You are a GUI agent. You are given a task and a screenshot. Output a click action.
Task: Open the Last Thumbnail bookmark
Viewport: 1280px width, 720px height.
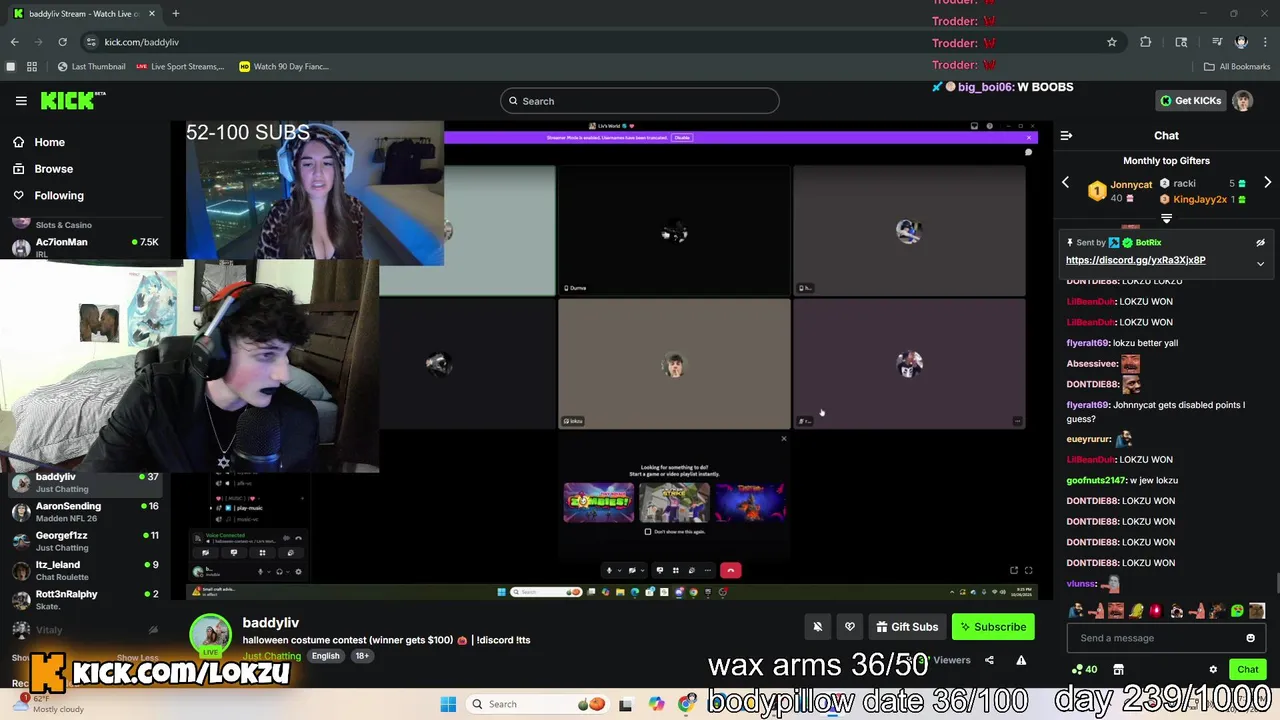92,67
